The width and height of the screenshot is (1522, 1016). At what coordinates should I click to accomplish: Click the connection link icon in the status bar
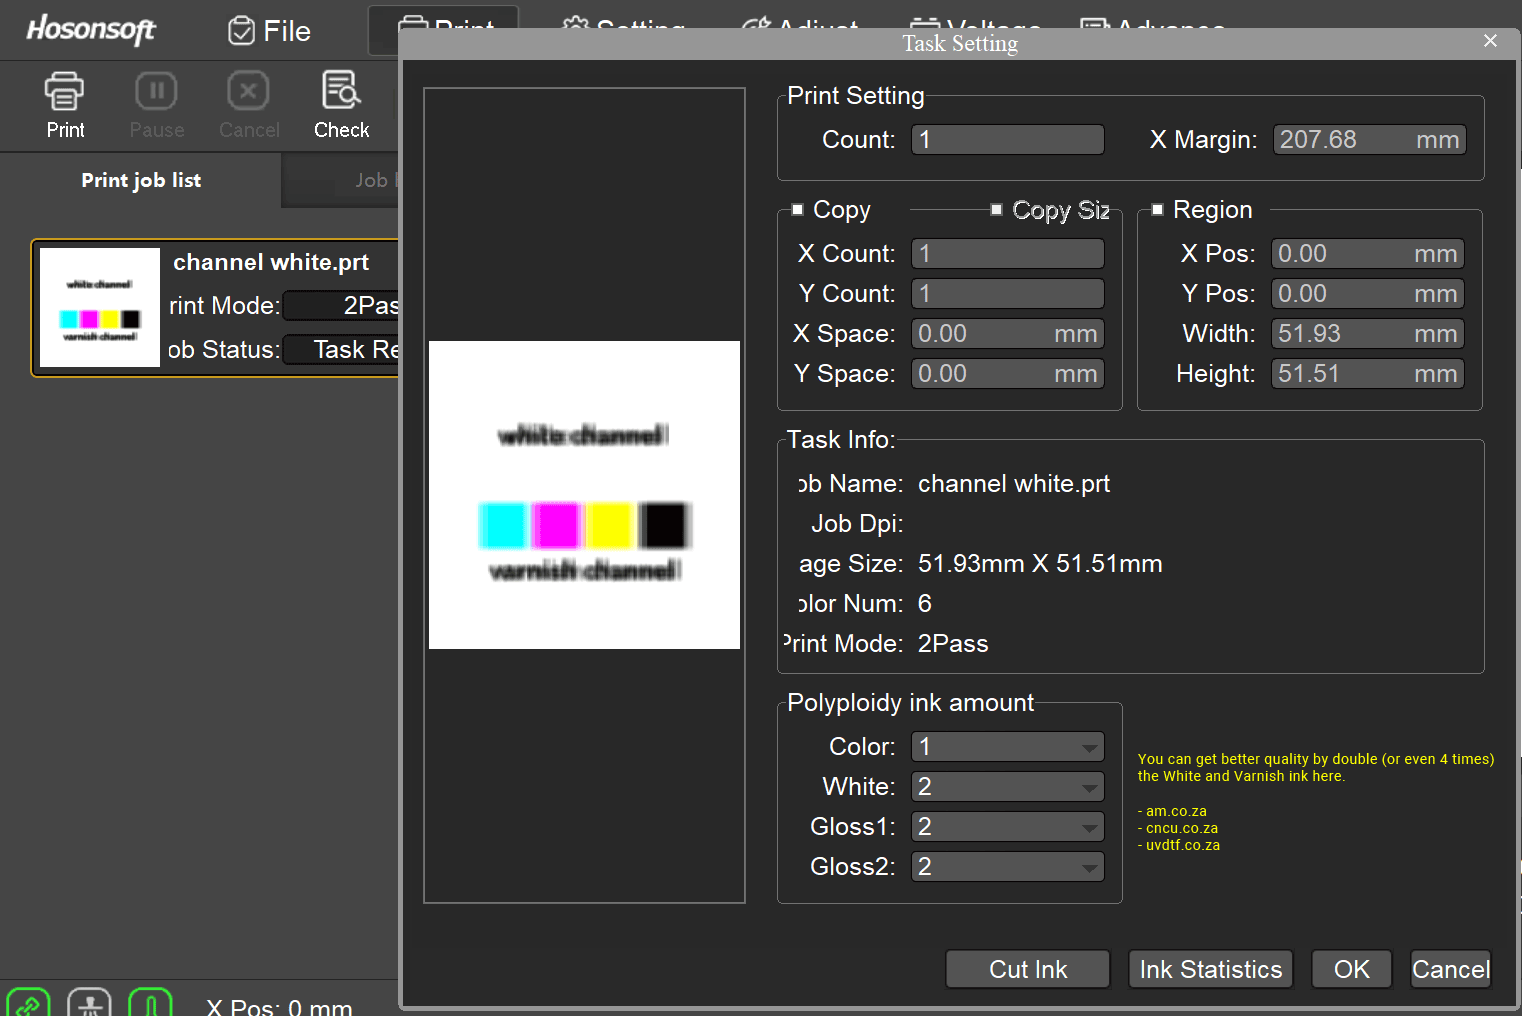click(x=28, y=1002)
